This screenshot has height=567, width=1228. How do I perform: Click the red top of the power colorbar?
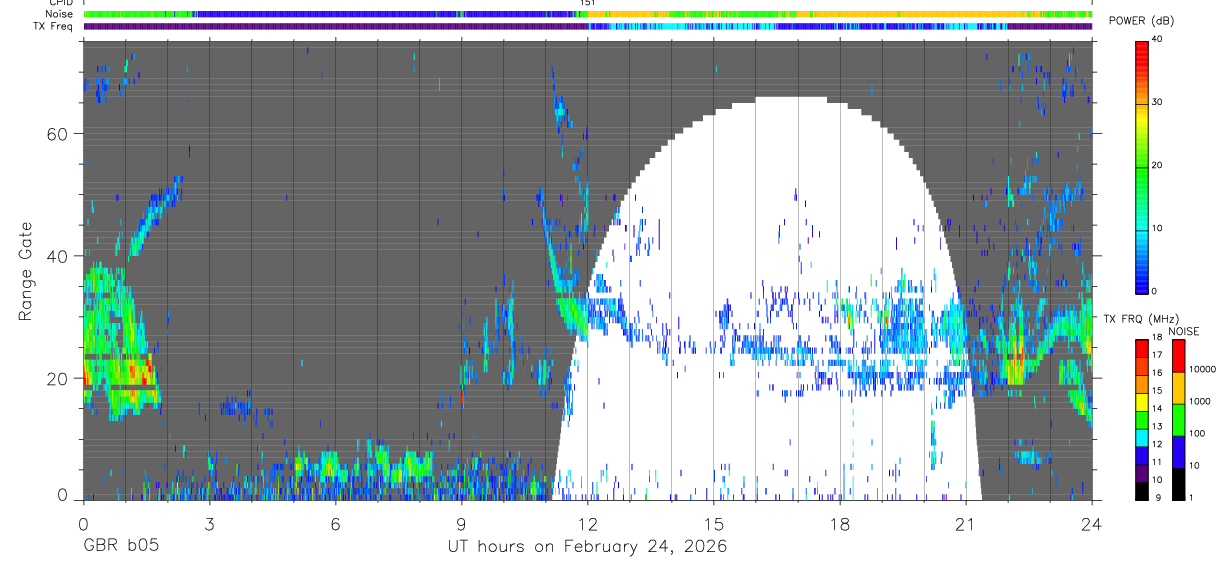tap(1141, 46)
